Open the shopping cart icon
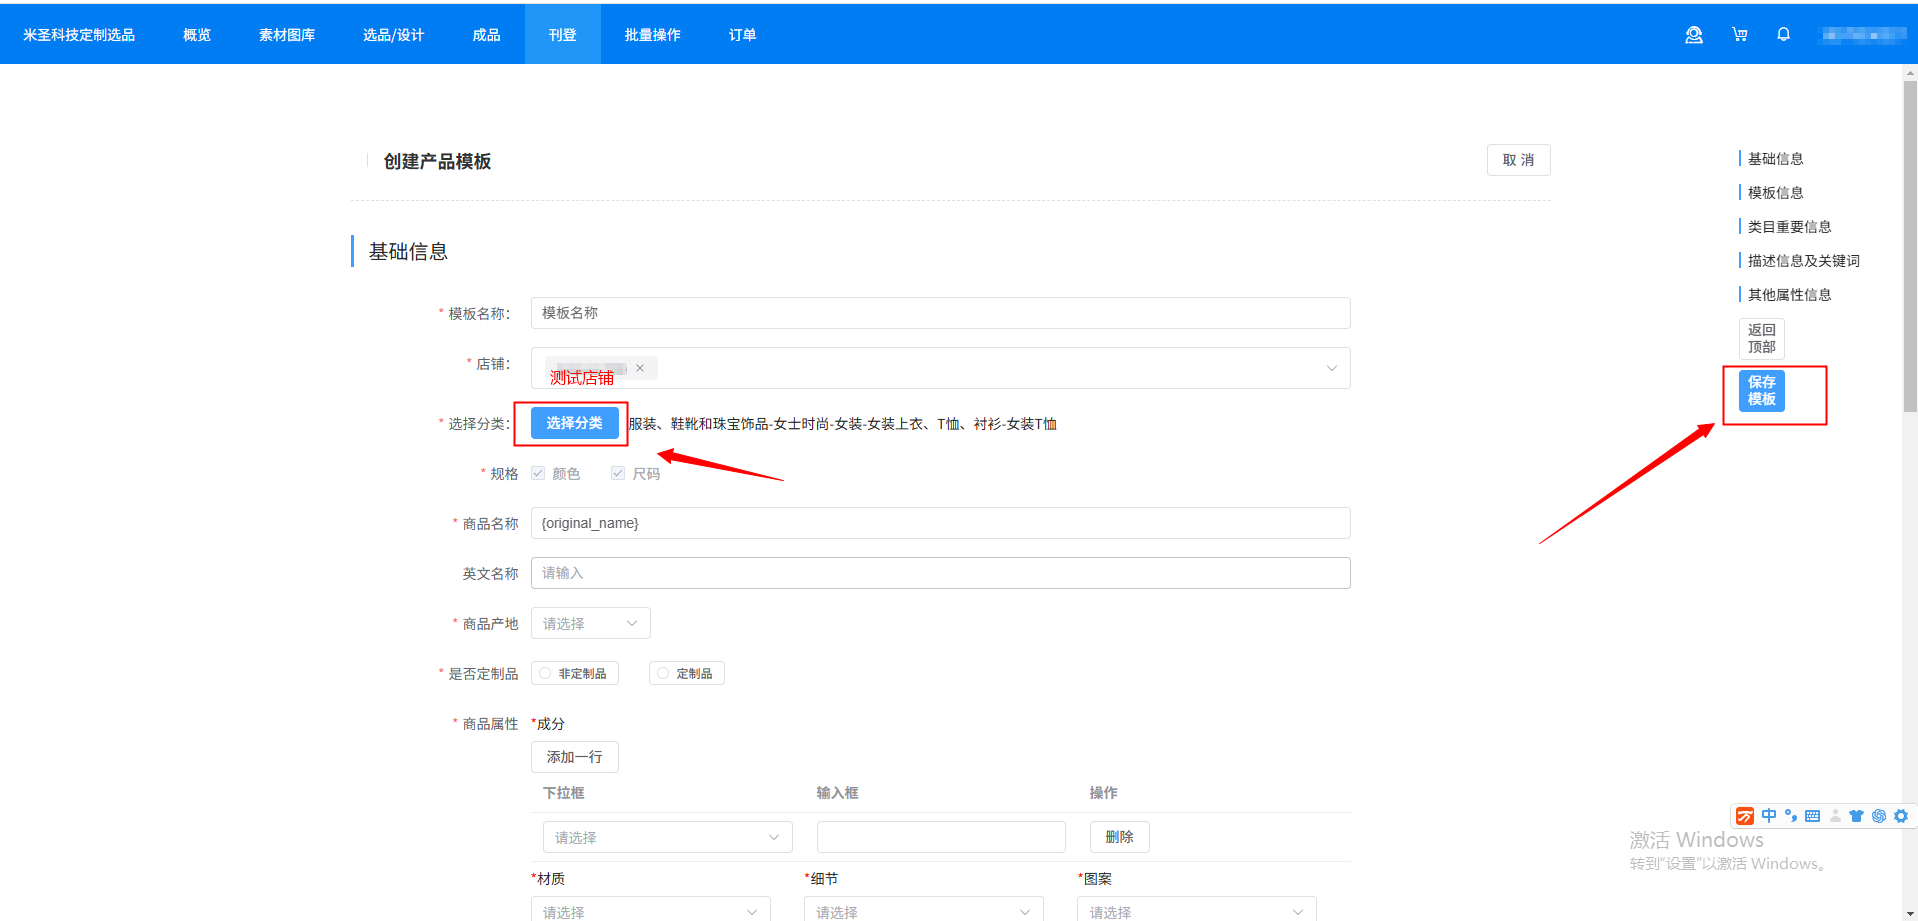This screenshot has width=1918, height=921. coord(1740,35)
